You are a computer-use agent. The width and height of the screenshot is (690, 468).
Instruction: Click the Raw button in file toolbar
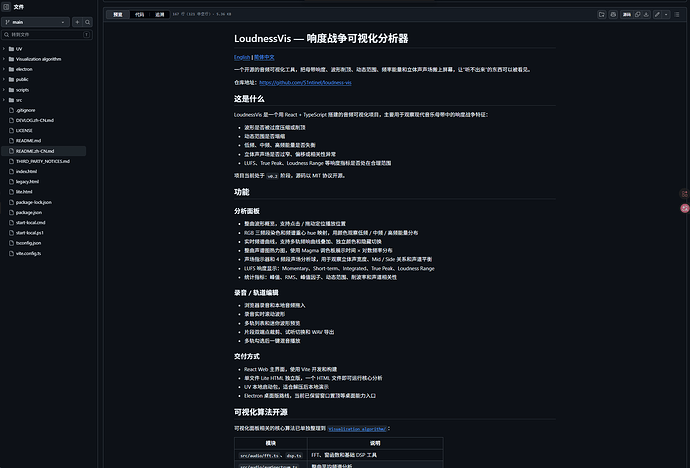pyautogui.click(x=627, y=15)
